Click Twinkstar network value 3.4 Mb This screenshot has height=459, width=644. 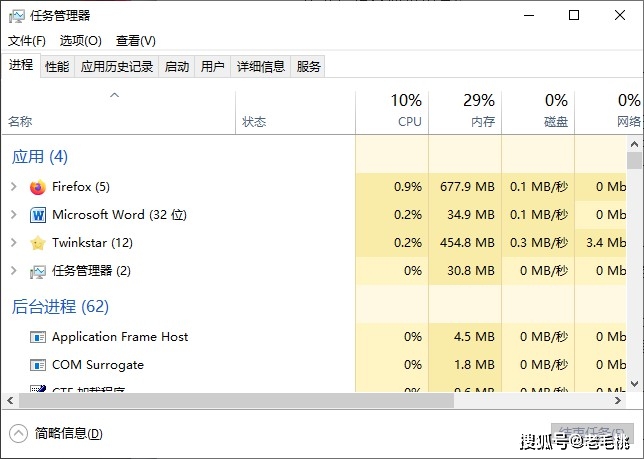click(606, 243)
